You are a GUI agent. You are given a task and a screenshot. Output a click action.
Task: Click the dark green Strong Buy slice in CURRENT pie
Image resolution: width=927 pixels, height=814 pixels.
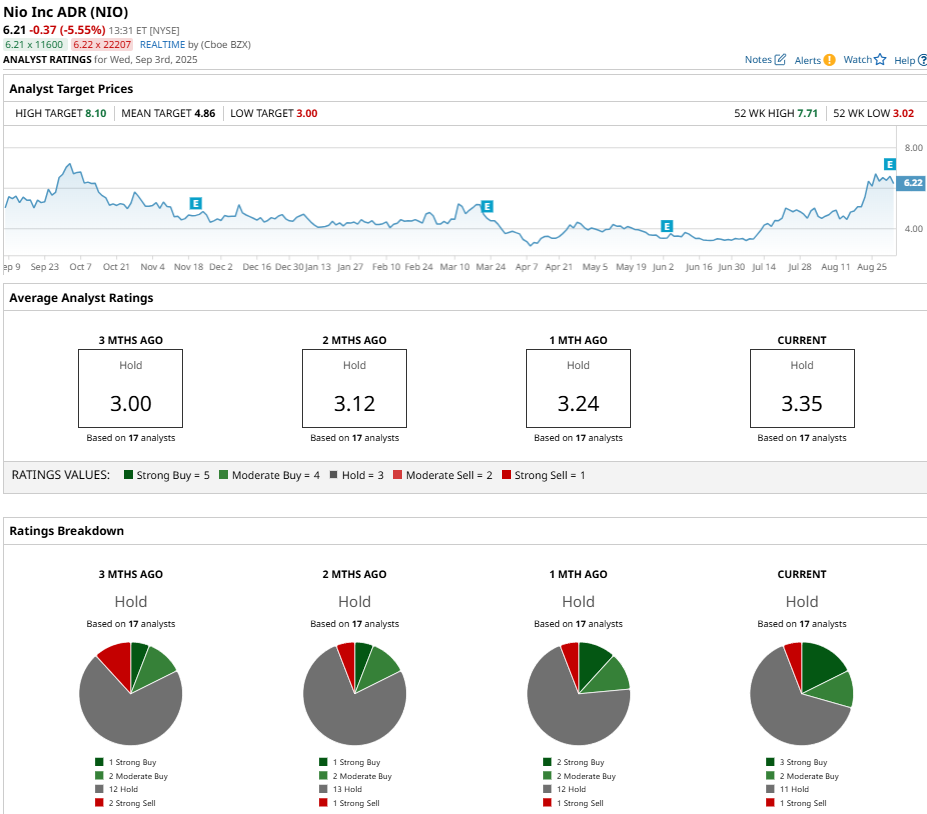click(x=819, y=663)
